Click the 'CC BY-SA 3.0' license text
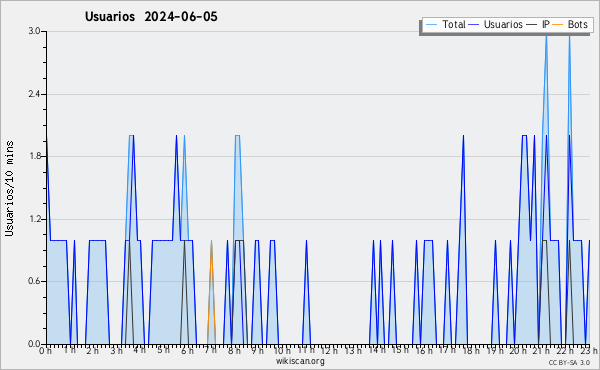The image size is (600, 370). coord(569,362)
